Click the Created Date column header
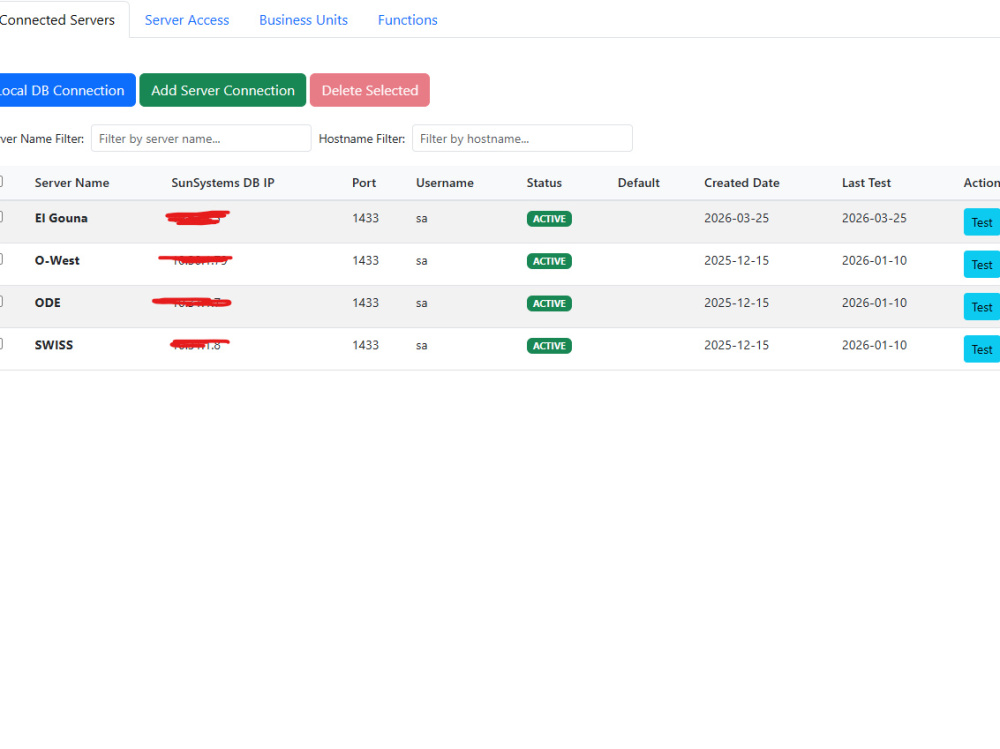The width and height of the screenshot is (1000, 749). click(742, 182)
